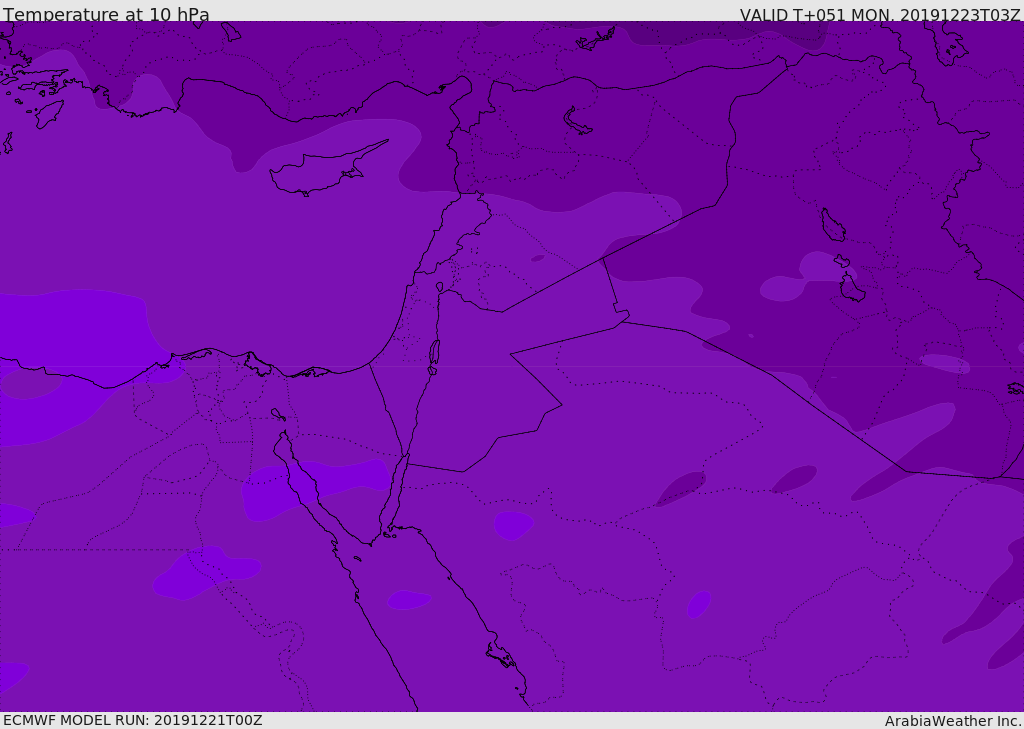The width and height of the screenshot is (1024, 729).
Task: Click the 'VALID T+051 MON. 20191223T03Z' timestamp
Action: click(x=880, y=15)
